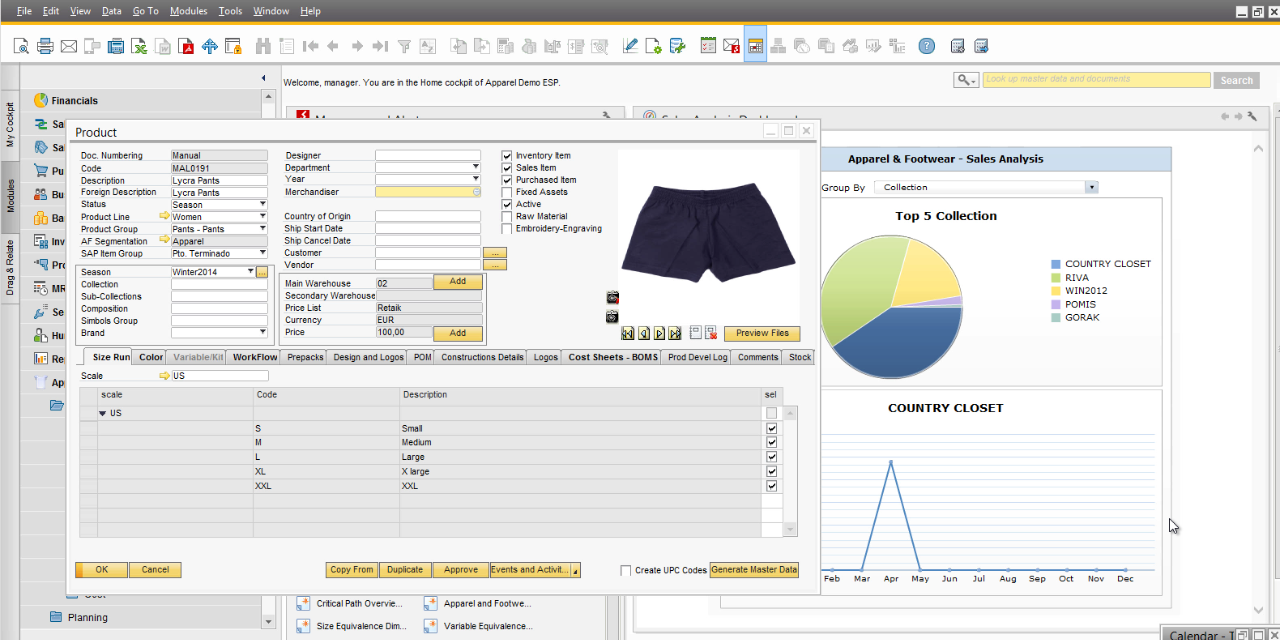Screen dimensions: 1280x640
Task: Click the Print icon in toolbar
Action: pyautogui.click(x=45, y=46)
